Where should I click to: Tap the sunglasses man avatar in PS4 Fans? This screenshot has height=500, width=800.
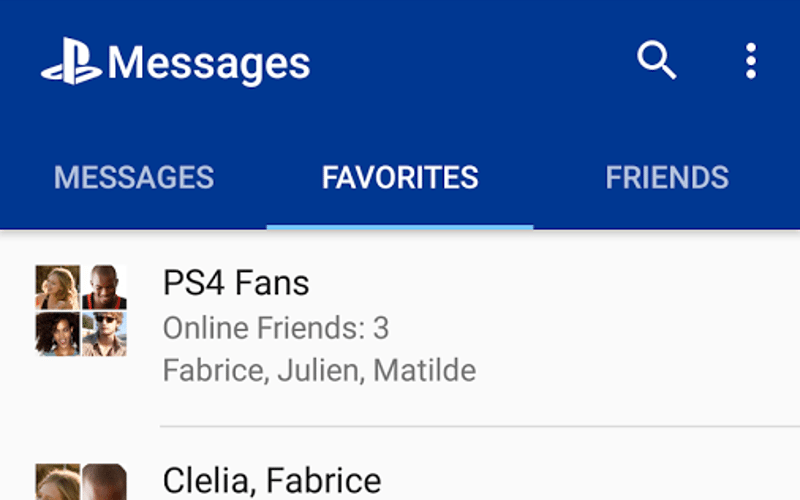104,334
